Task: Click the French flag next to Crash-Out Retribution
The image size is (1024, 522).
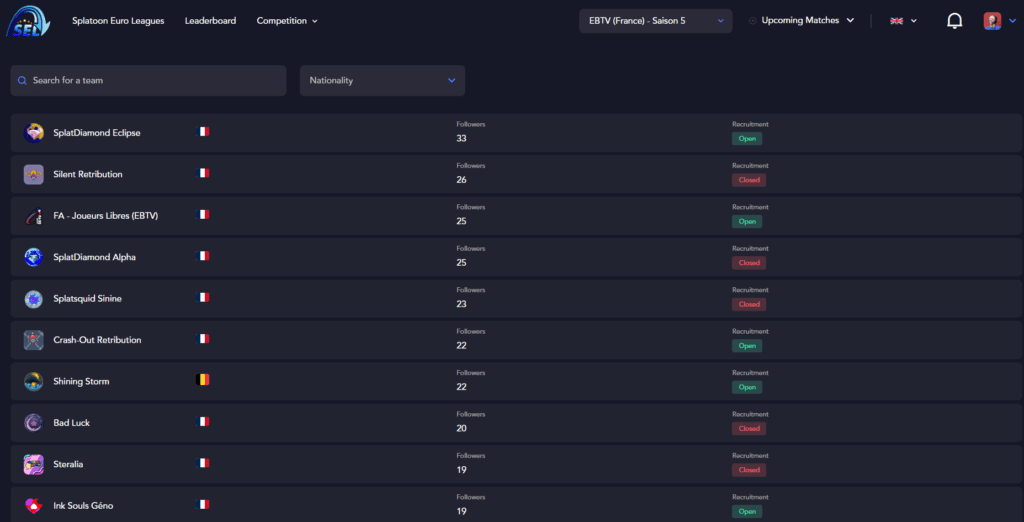Action: (202, 338)
